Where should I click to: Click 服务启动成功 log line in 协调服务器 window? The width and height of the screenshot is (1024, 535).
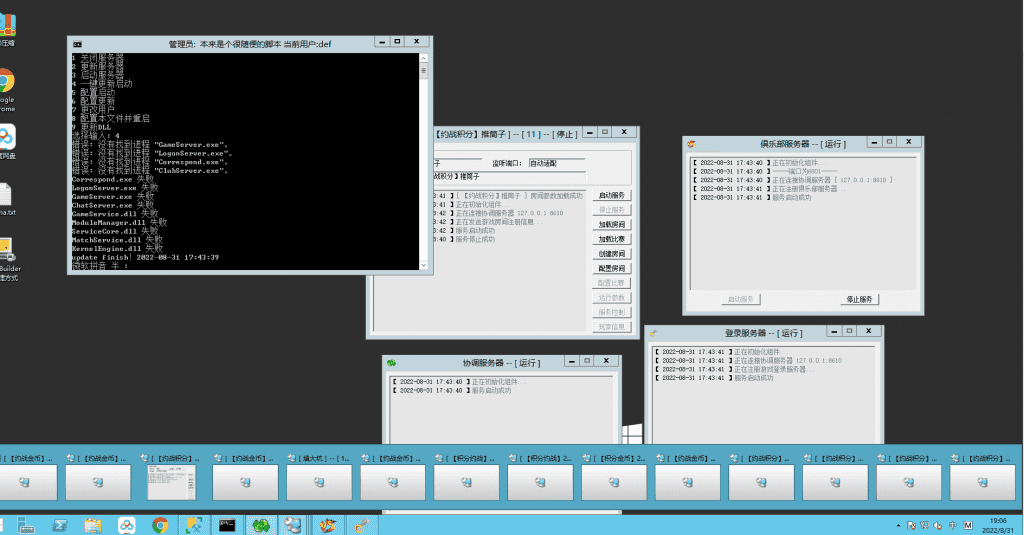452,391
